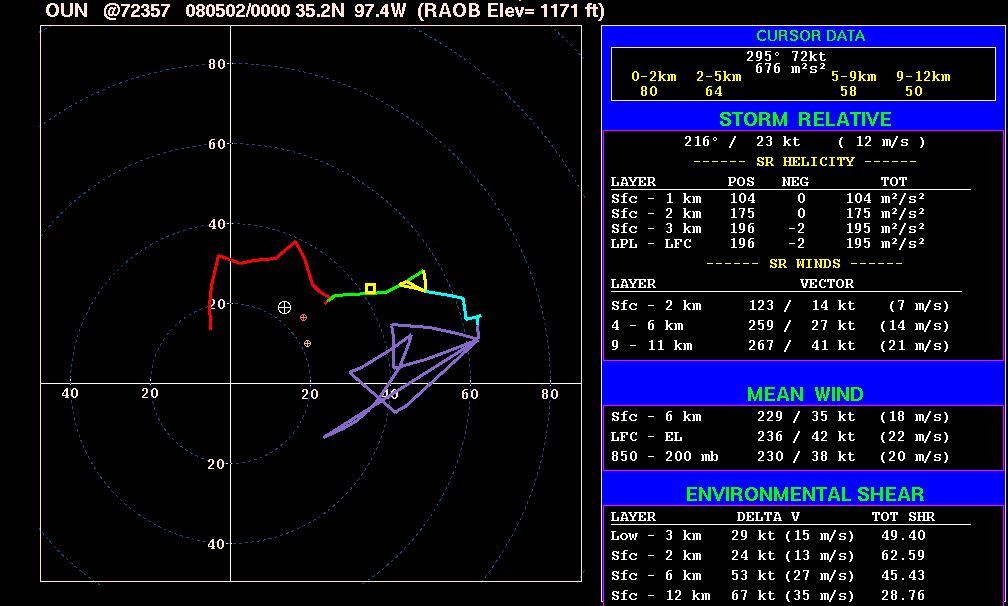Select the upper small red circle marker
The image size is (1008, 606).
coord(303,317)
